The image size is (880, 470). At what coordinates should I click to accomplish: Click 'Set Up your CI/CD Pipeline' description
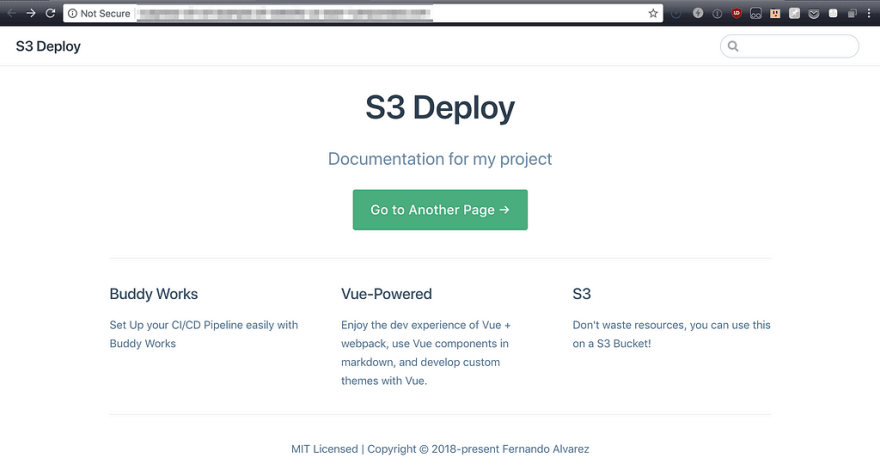[204, 334]
